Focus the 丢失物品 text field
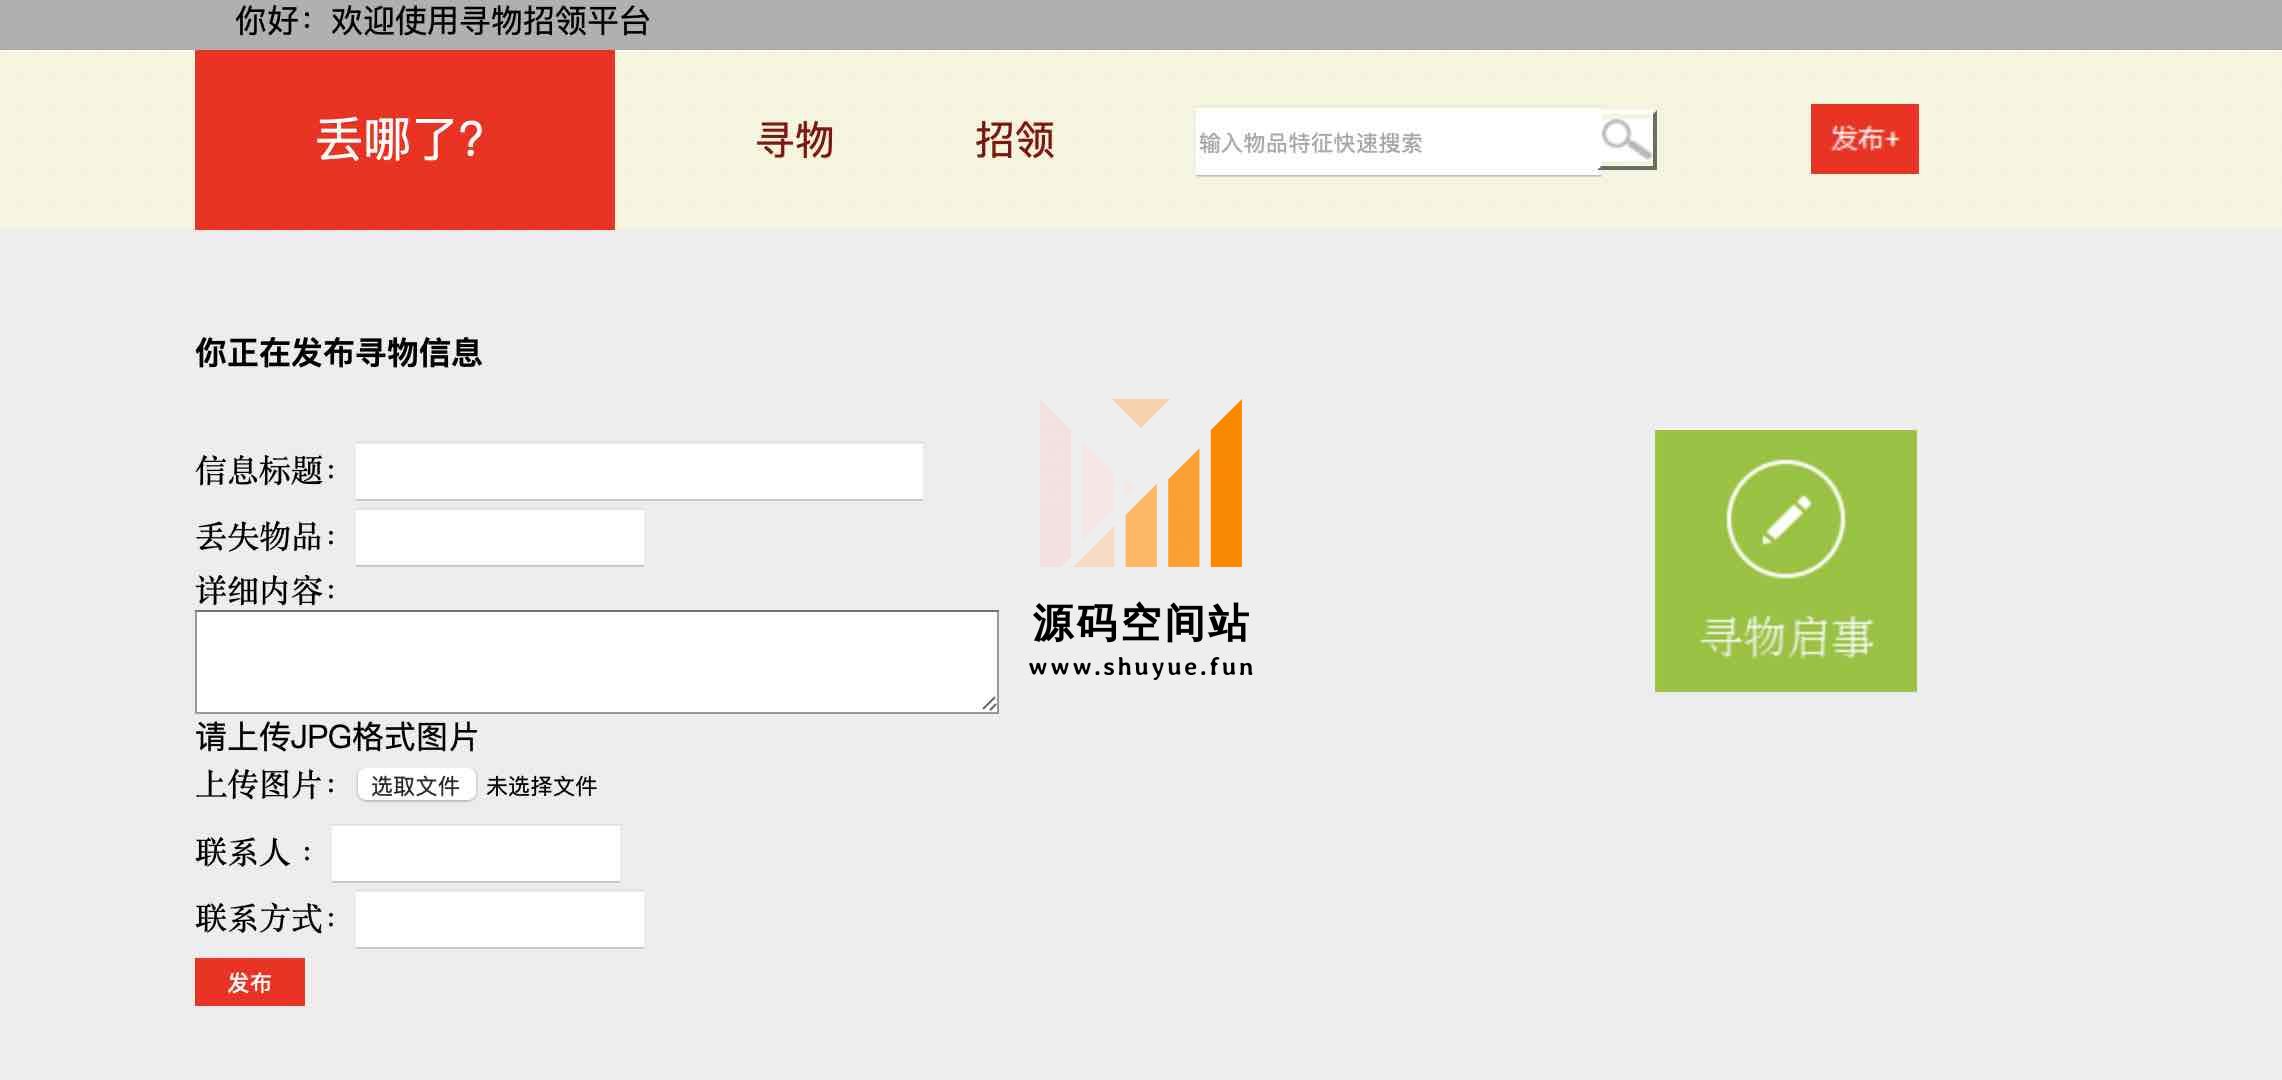The height and width of the screenshot is (1080, 2282). tap(500, 538)
